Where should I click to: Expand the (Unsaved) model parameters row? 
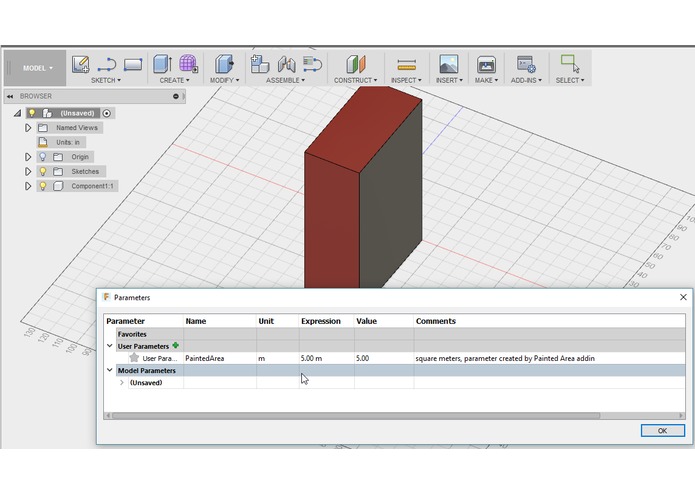tap(122, 382)
